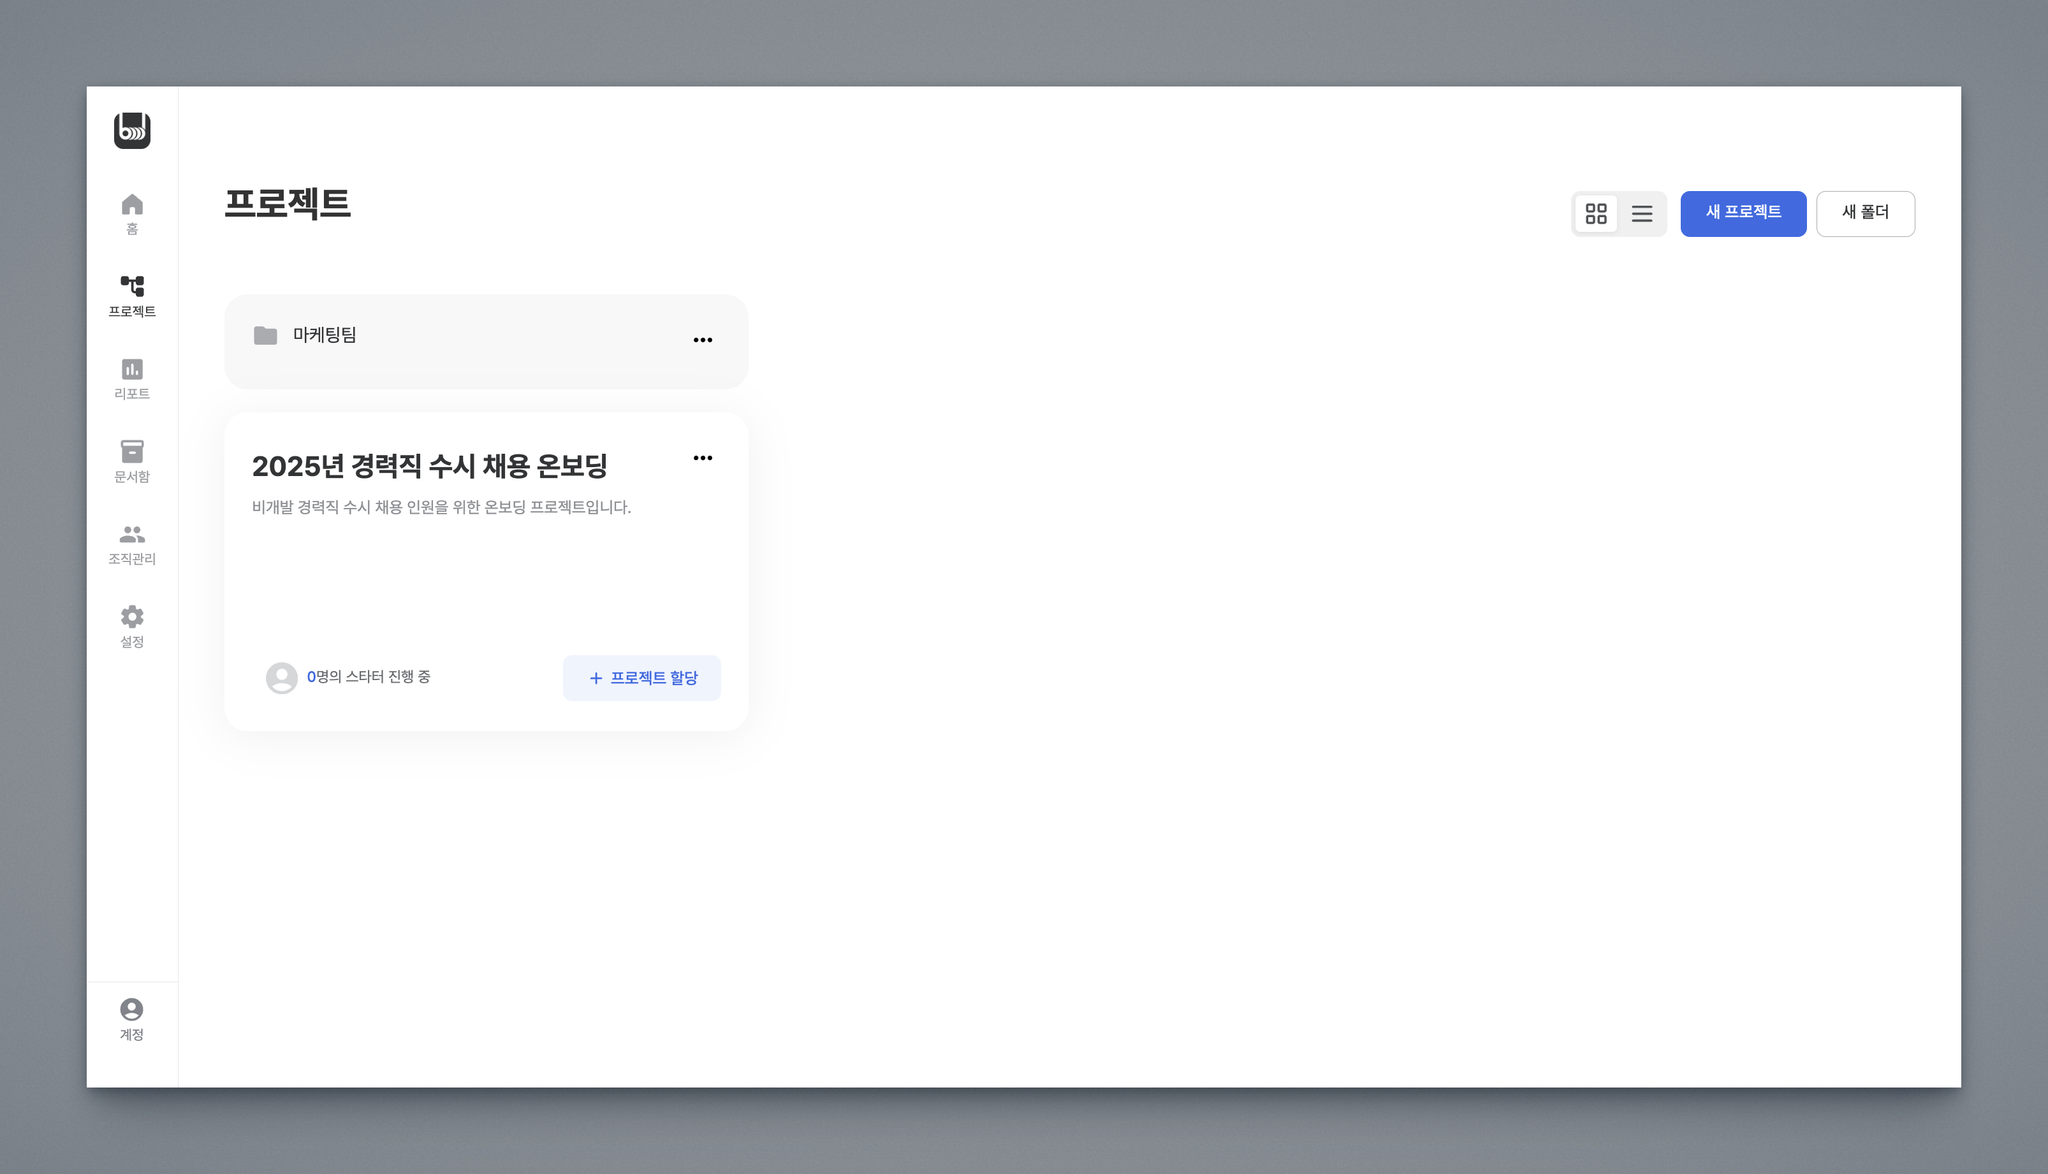2048x1174 pixels.
Task: Switch to list view
Action: (1642, 214)
